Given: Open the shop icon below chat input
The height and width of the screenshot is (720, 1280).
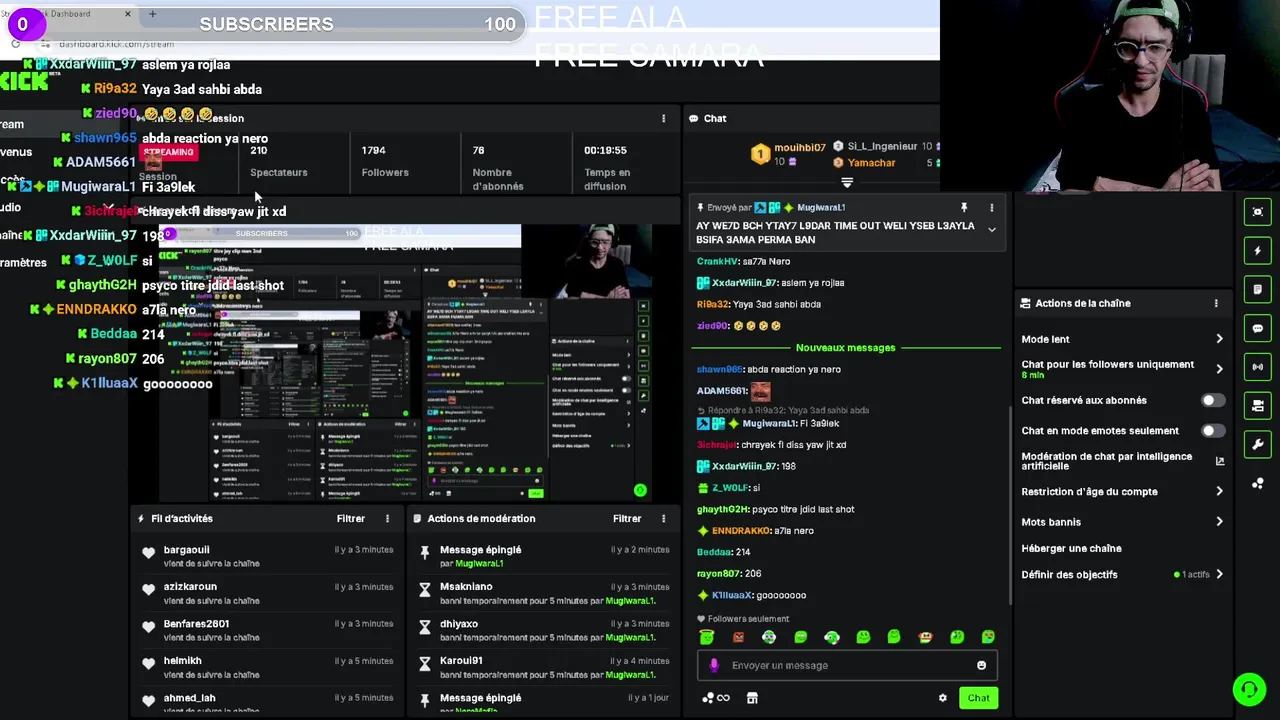Looking at the screenshot, I should click(x=752, y=698).
